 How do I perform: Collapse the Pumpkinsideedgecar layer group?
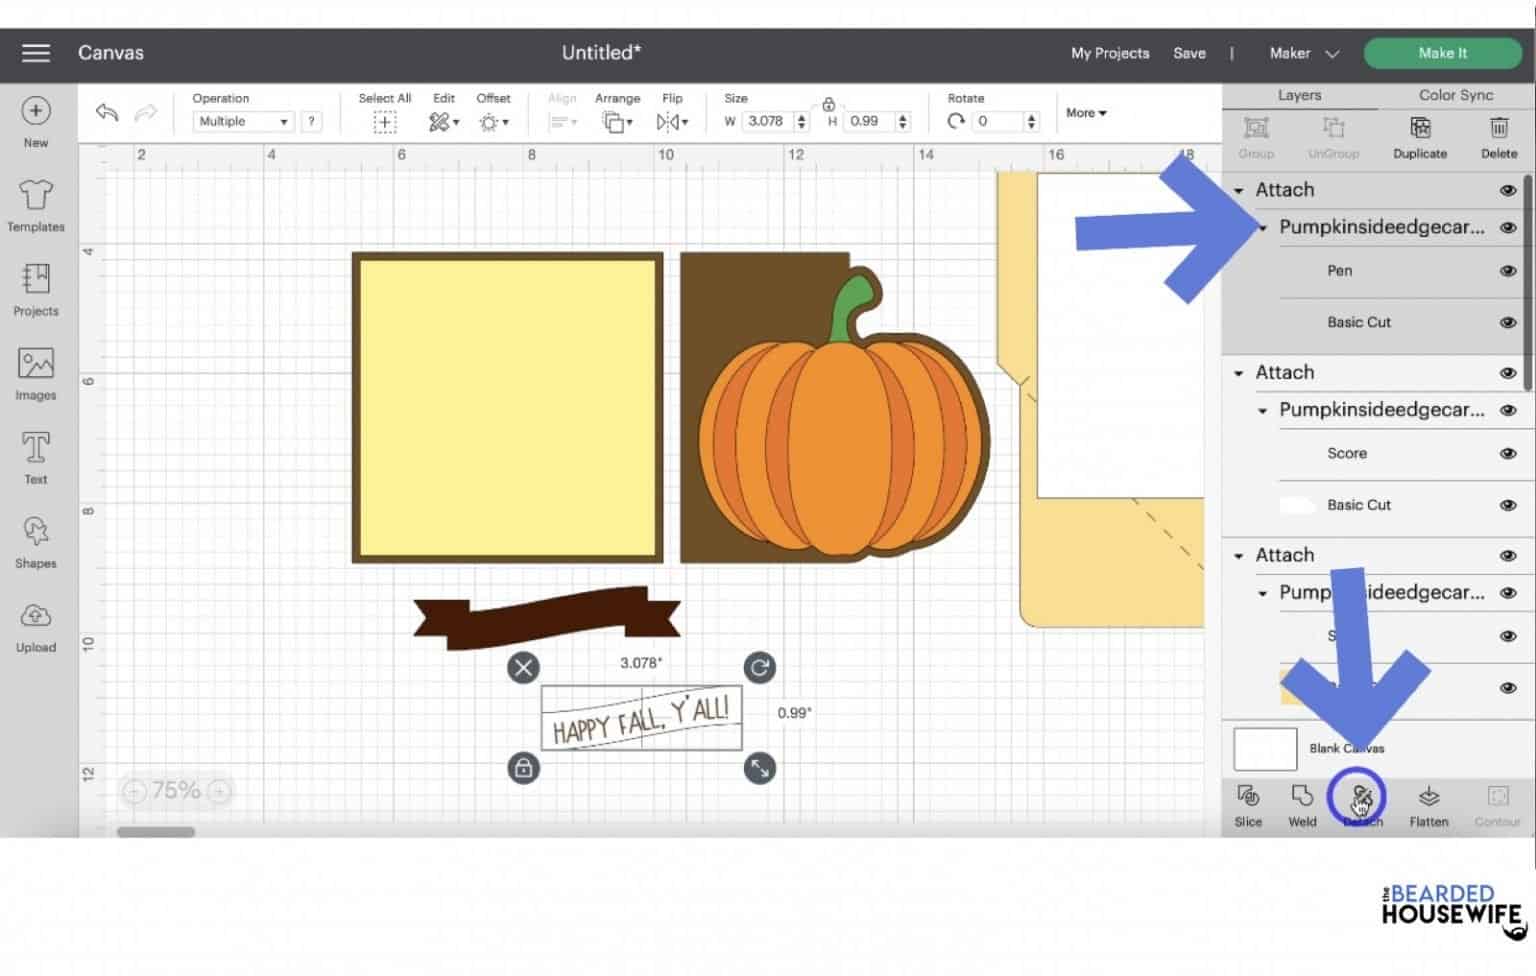click(1263, 227)
